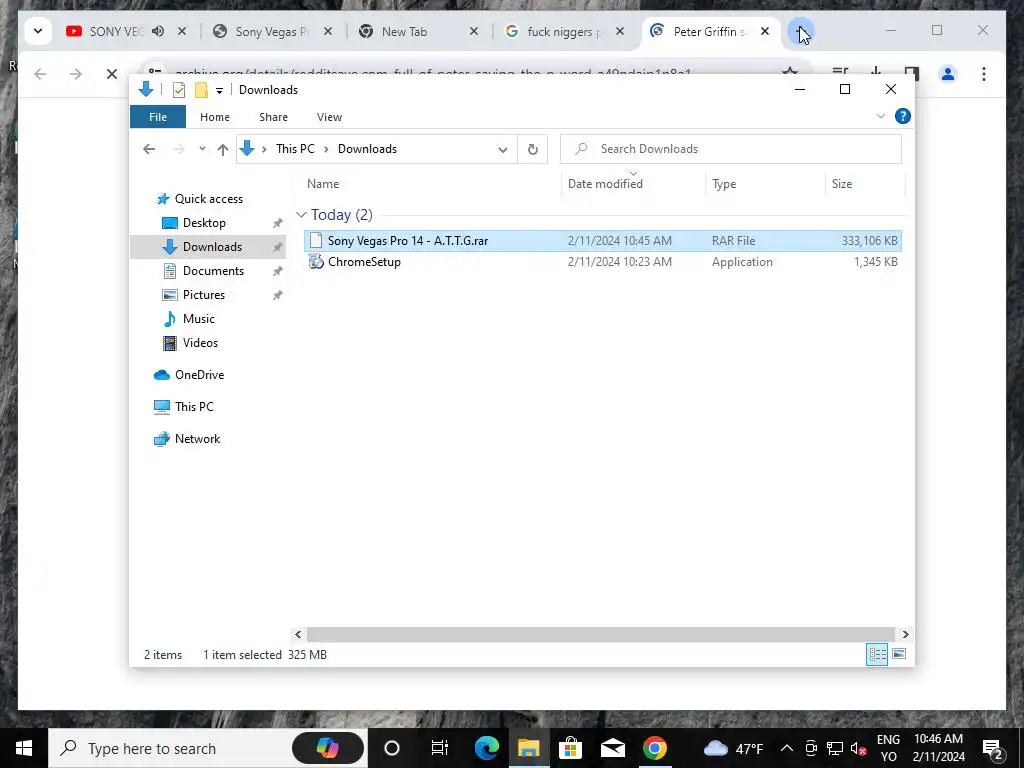
Task: Collapse the Today (2) file group
Action: pos(301,215)
